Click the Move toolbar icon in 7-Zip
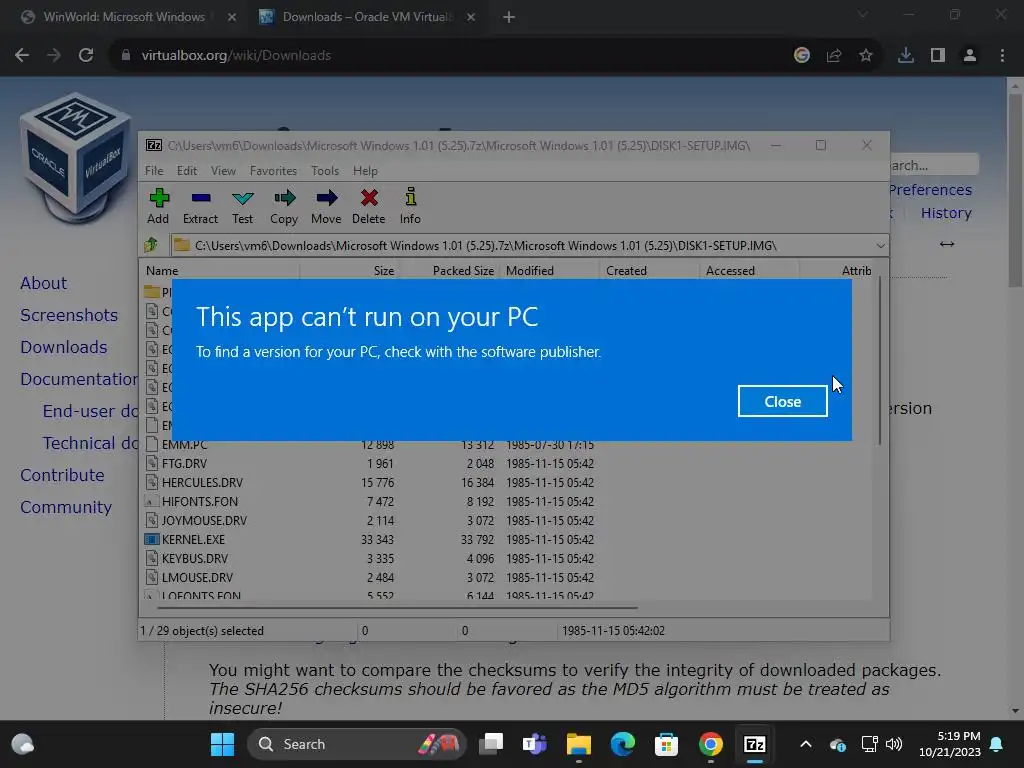Screen dimensions: 1024x768 tap(326, 206)
